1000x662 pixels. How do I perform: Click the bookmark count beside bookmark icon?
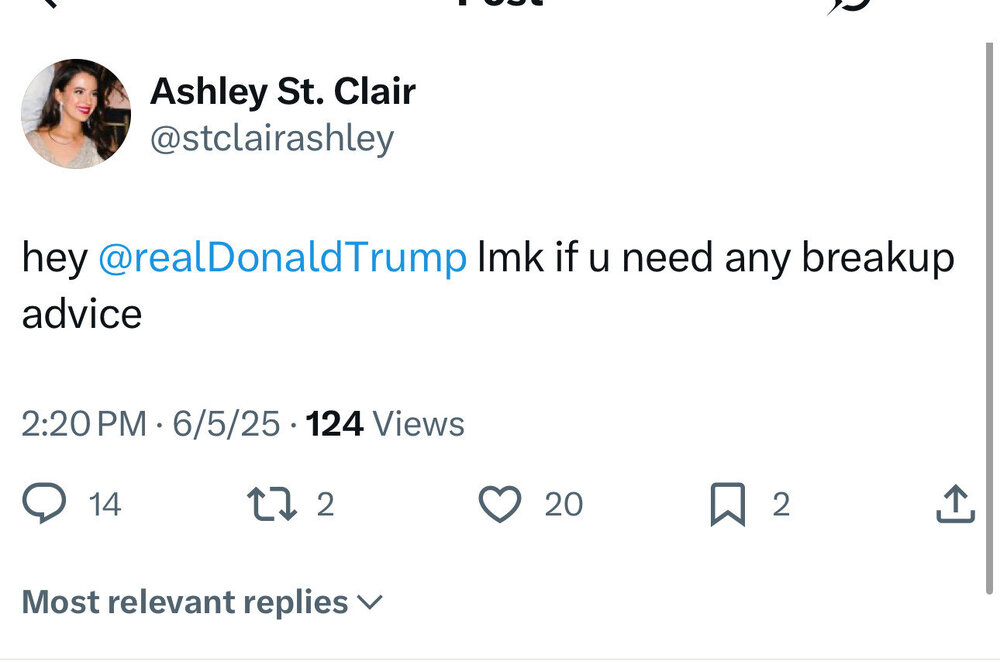tap(781, 505)
